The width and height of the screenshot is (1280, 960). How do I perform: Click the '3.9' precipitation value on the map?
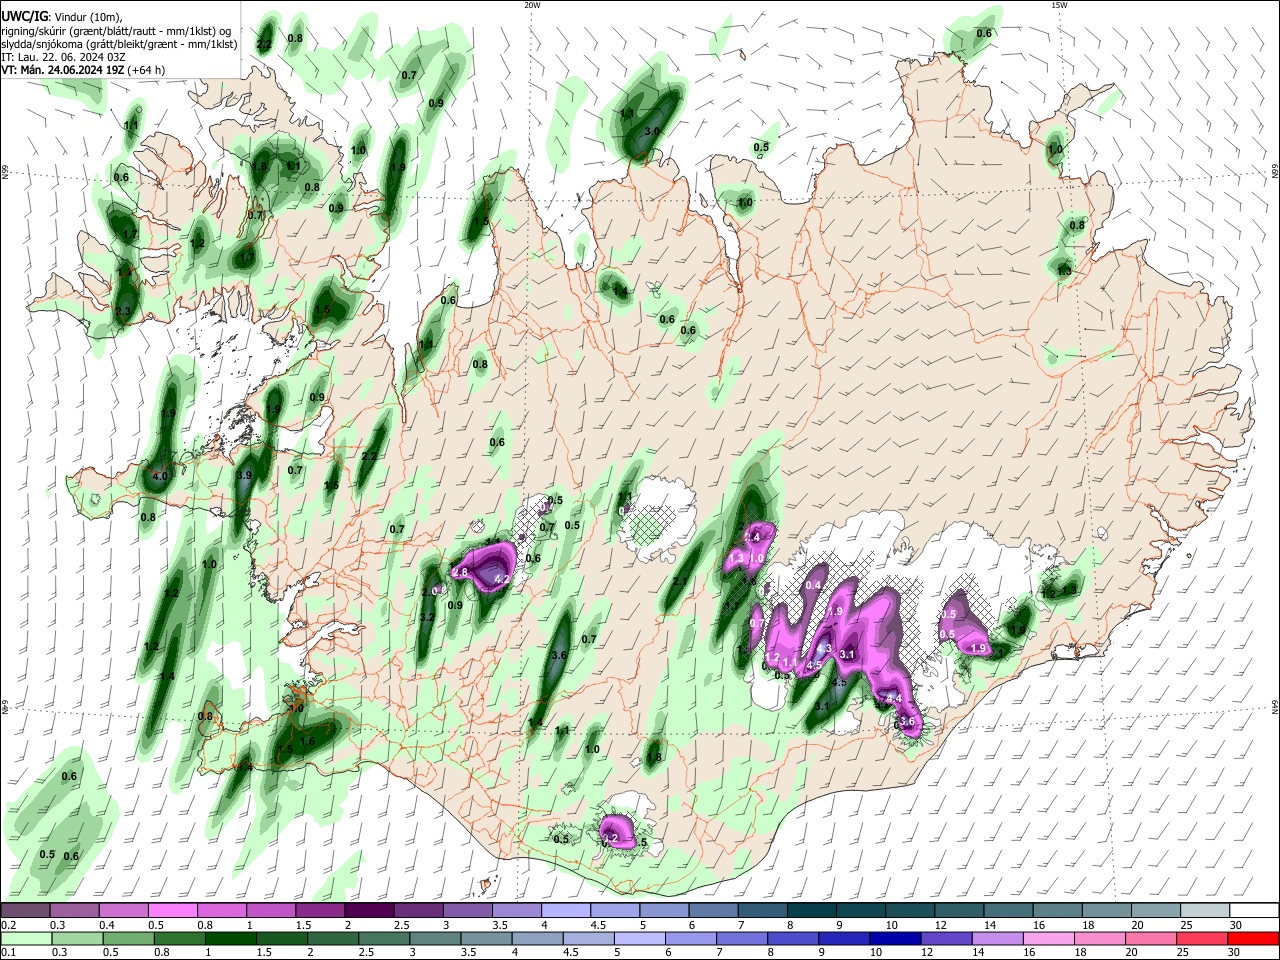tap(244, 476)
